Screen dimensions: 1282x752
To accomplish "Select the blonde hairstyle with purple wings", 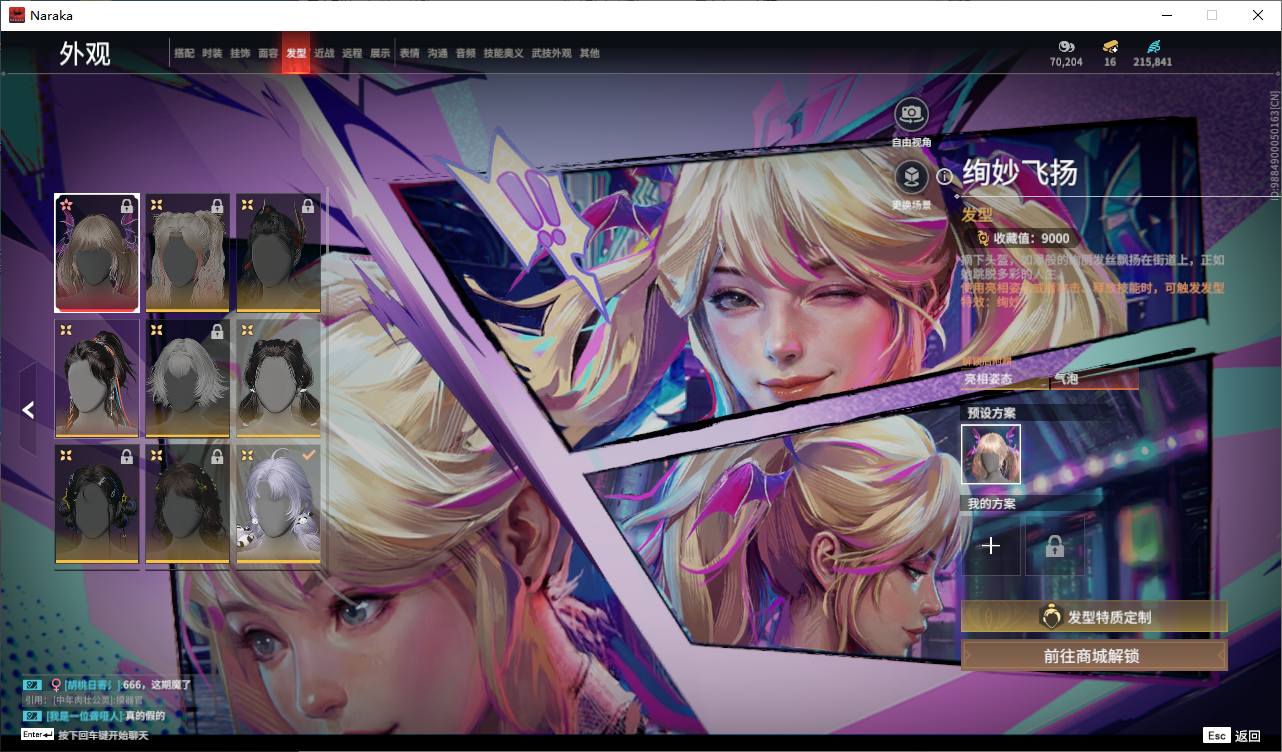I will (x=97, y=253).
